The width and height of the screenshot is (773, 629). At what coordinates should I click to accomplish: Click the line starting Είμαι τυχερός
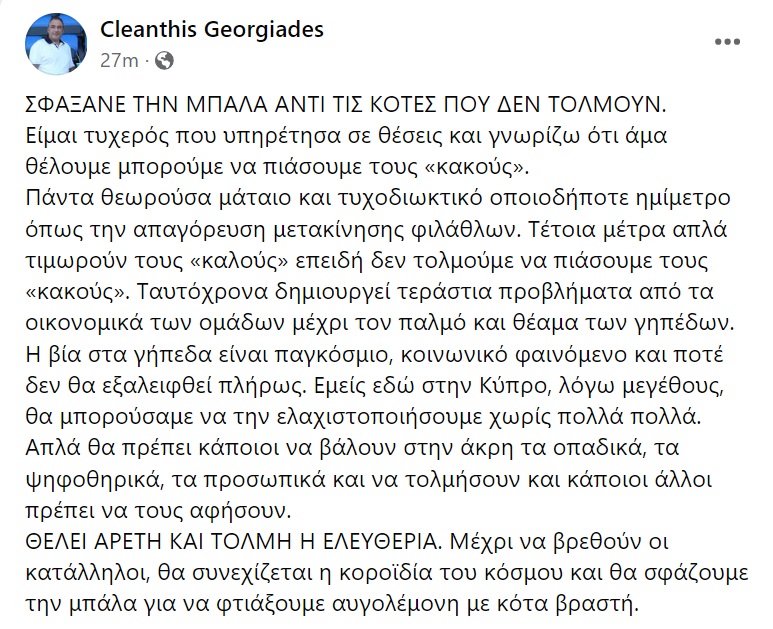coord(346,136)
